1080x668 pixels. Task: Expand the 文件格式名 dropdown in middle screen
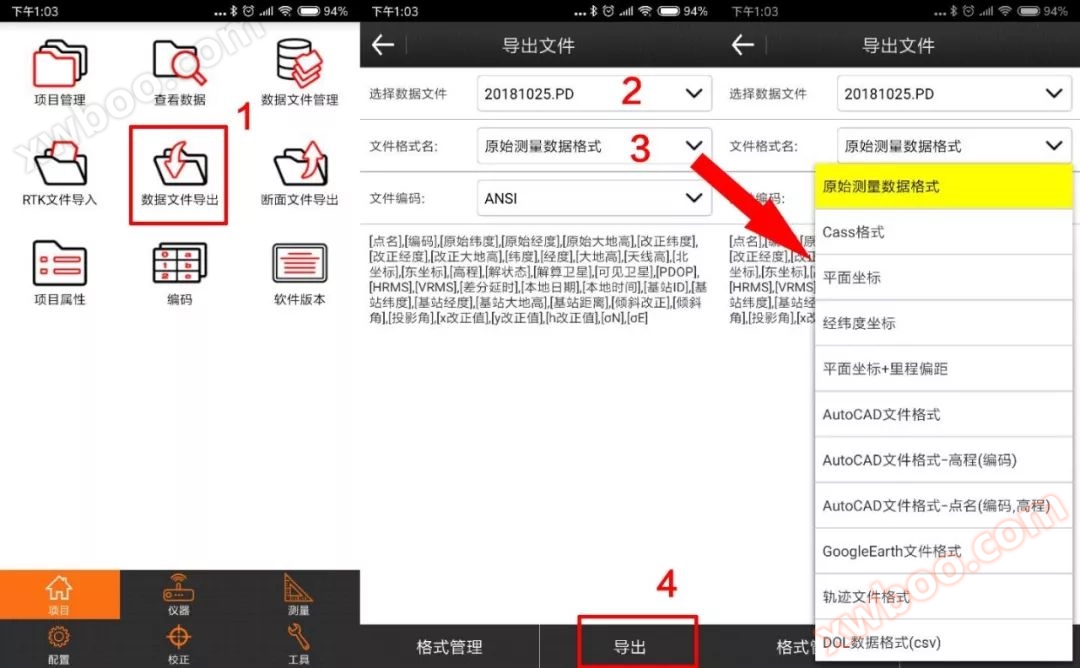(x=594, y=146)
